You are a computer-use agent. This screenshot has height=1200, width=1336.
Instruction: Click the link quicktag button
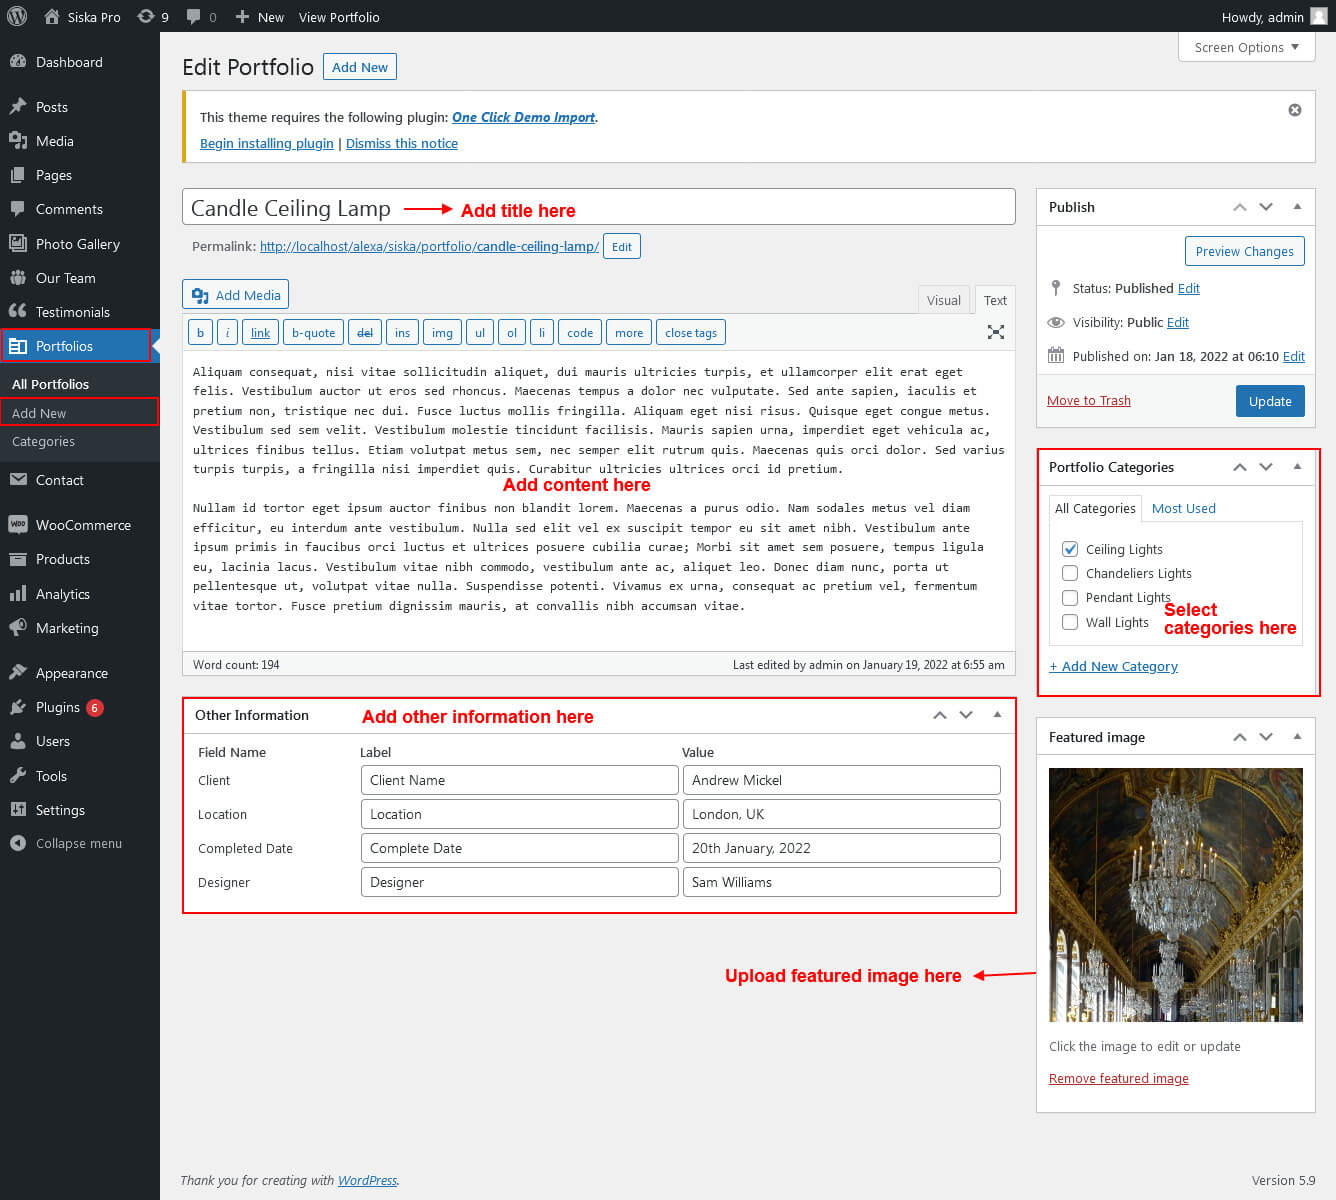pos(260,332)
